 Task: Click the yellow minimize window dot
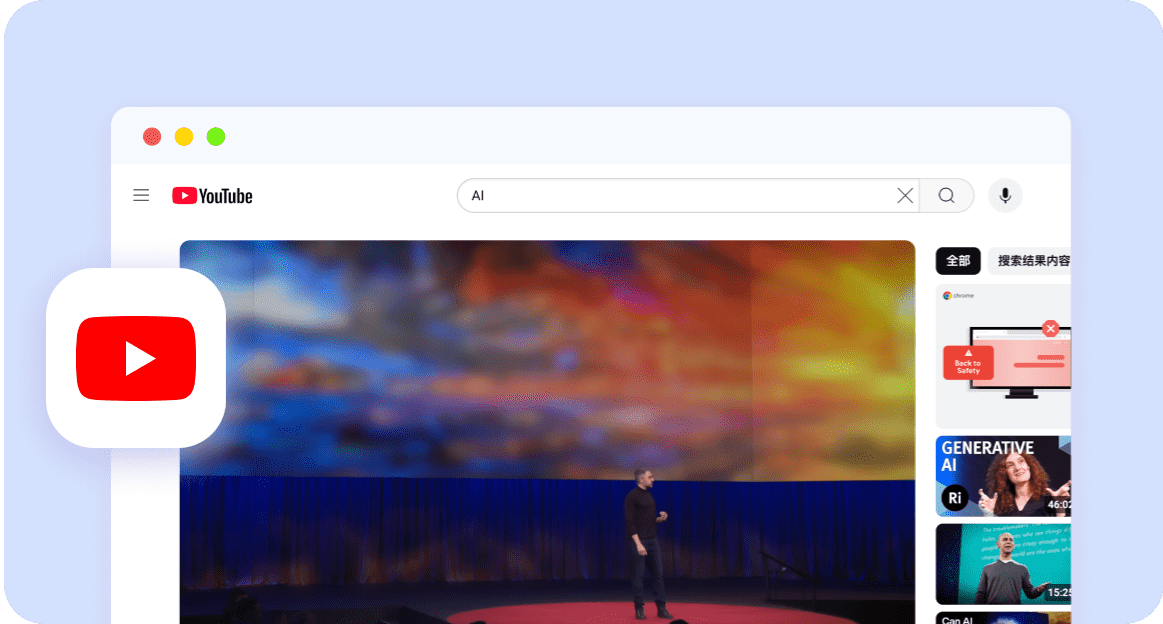pos(184,137)
